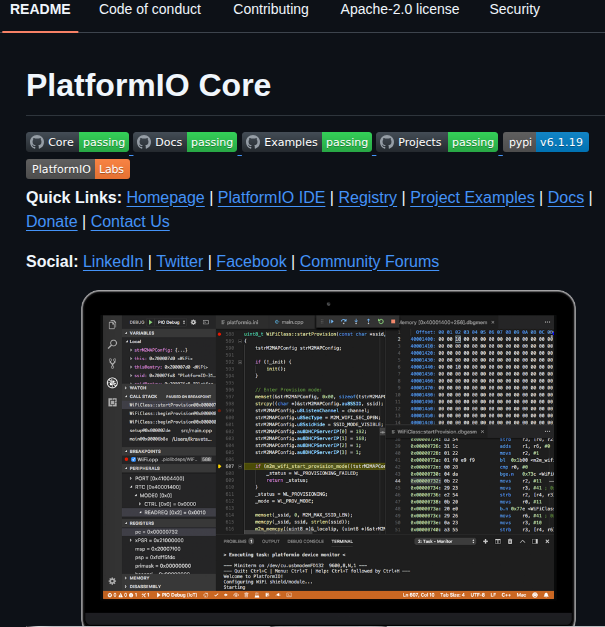Open the LinkedIn social link
The height and width of the screenshot is (627, 605).
(x=113, y=262)
